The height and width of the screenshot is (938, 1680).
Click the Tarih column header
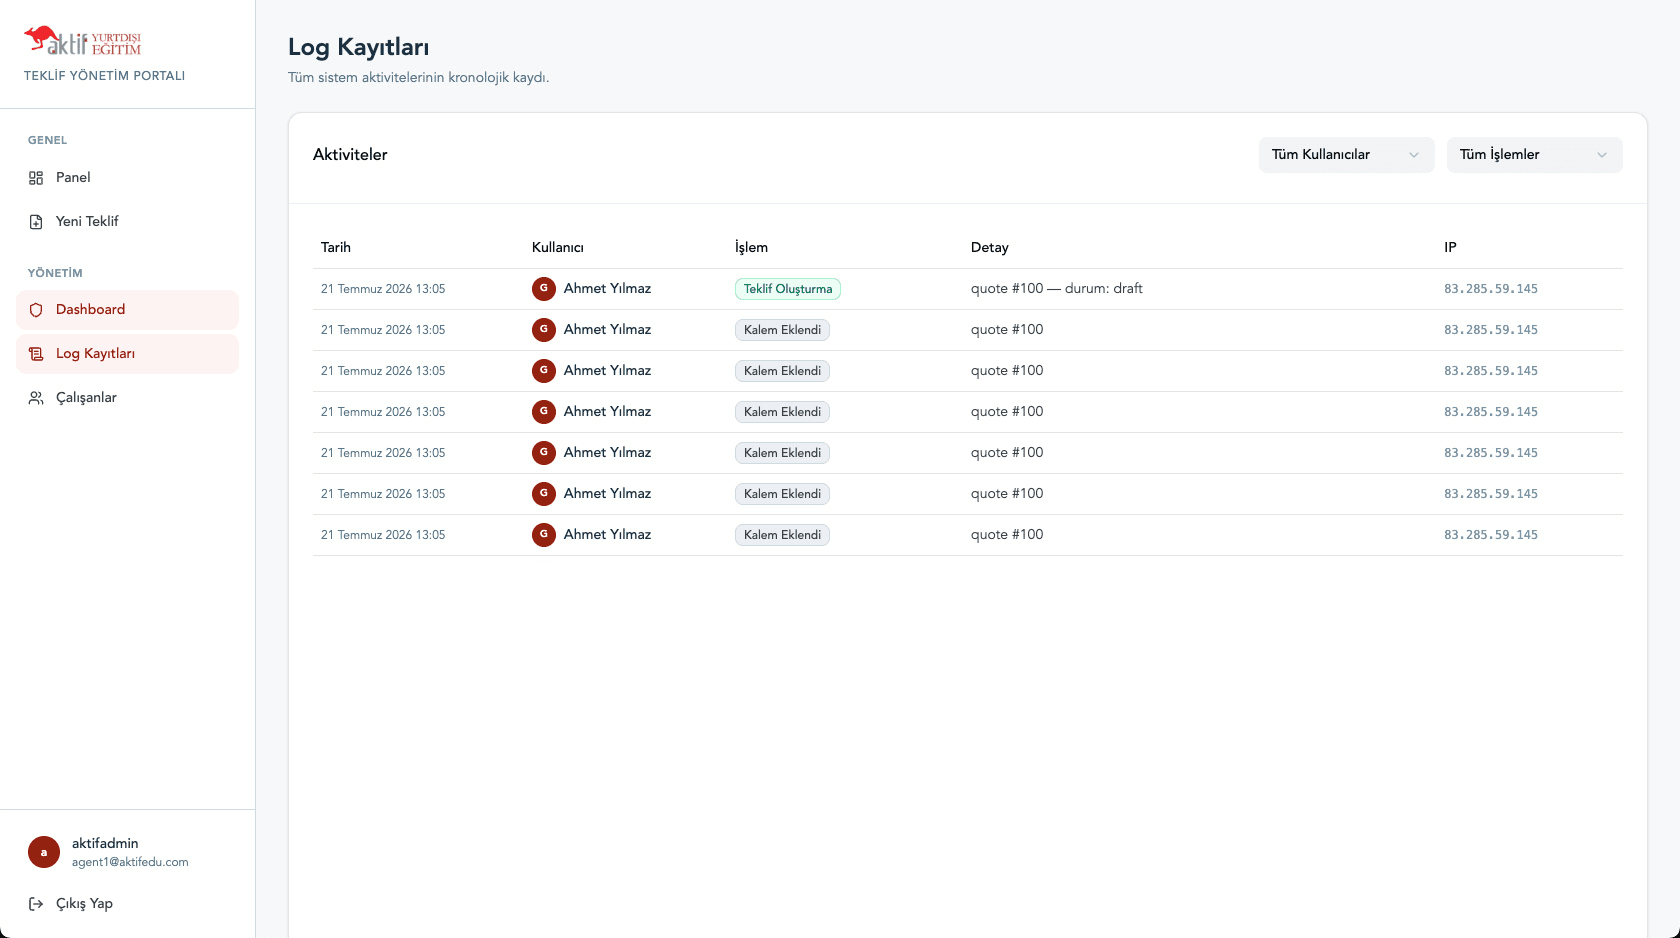336,247
